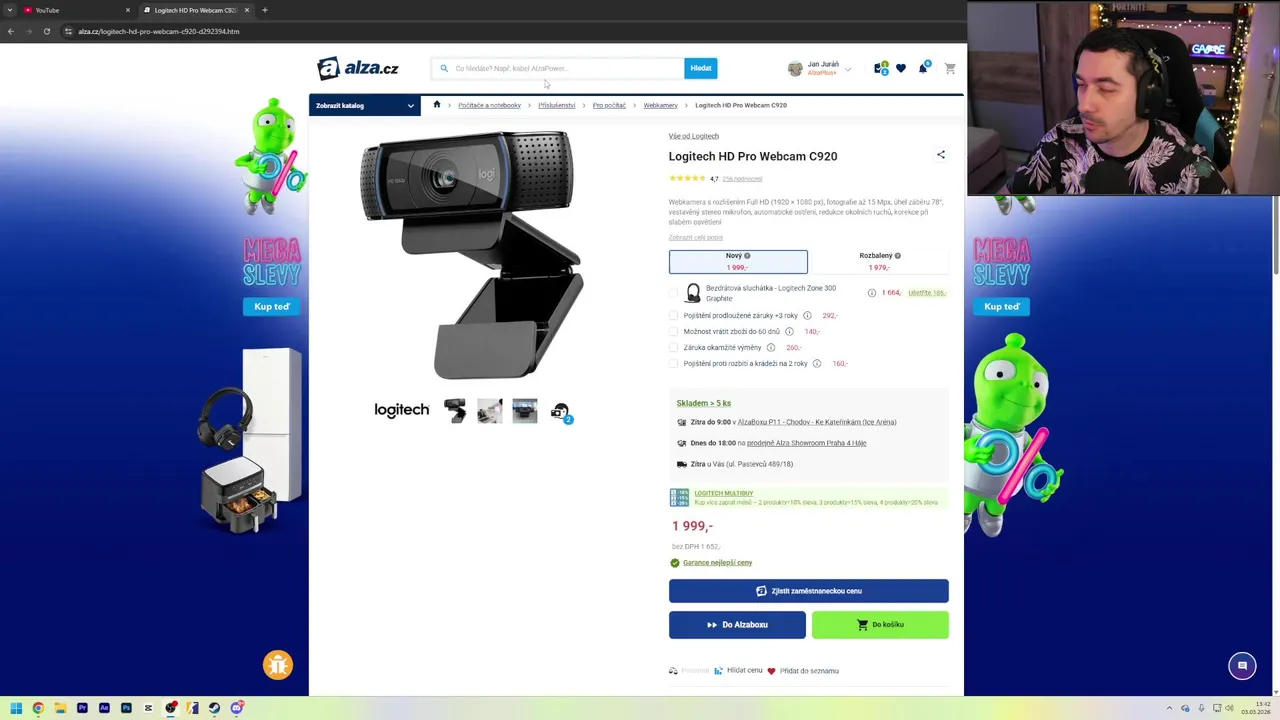Click info icon for Logitech Zone 300 headset
The width and height of the screenshot is (1280, 720).
(872, 293)
